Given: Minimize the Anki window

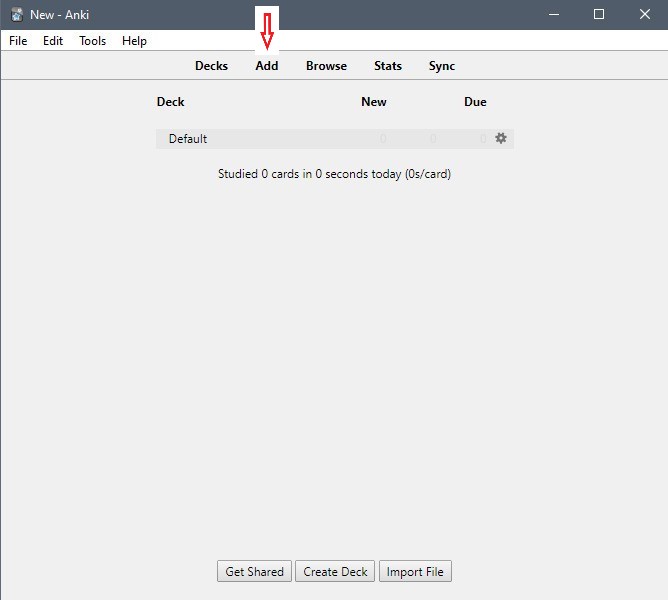Looking at the screenshot, I should coord(554,14).
